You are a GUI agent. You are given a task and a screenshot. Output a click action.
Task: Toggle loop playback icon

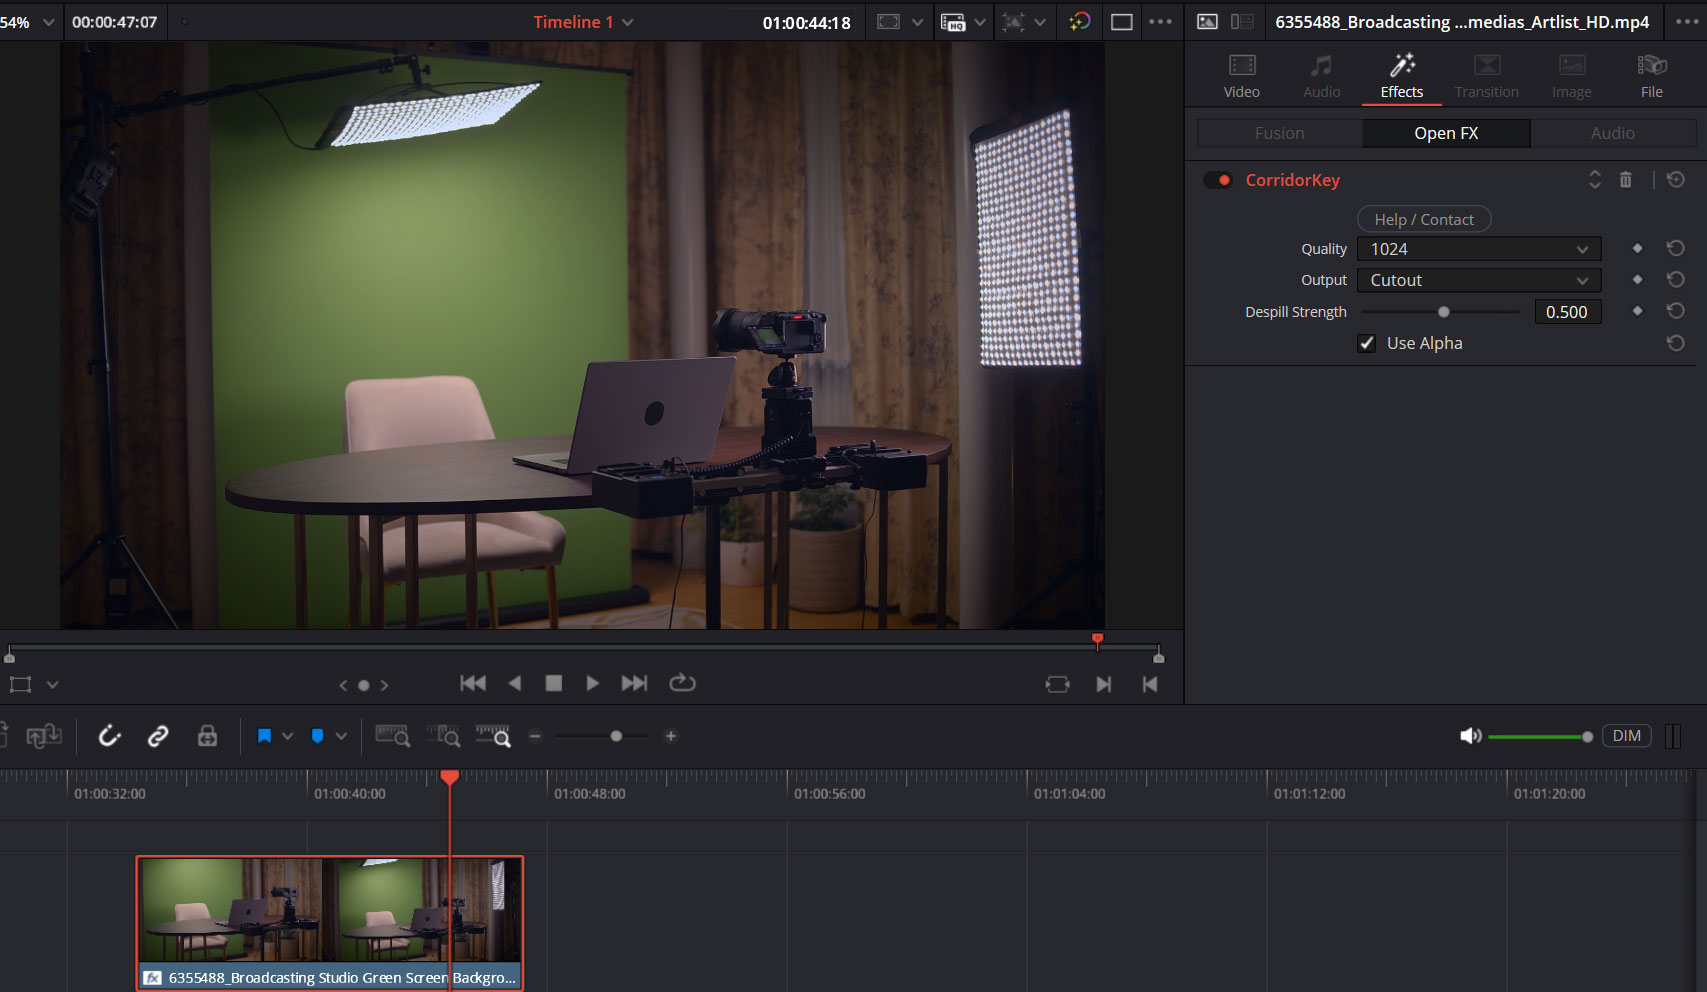[682, 683]
